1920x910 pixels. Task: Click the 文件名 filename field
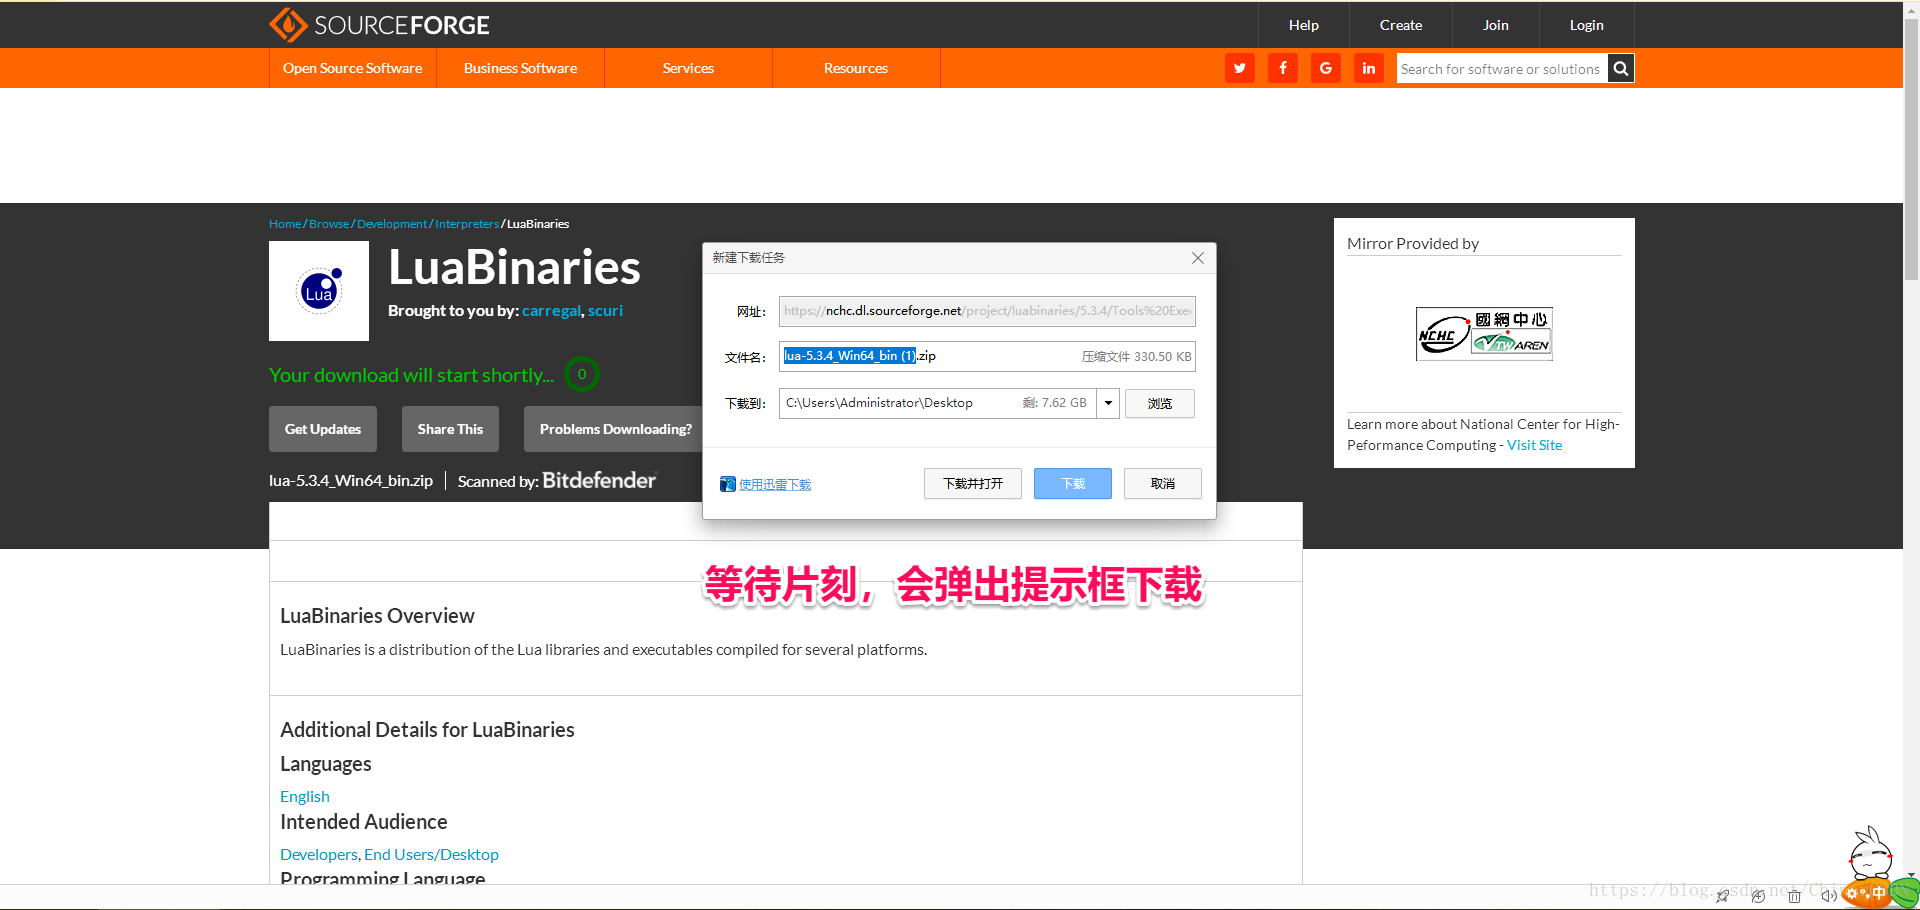coord(987,356)
